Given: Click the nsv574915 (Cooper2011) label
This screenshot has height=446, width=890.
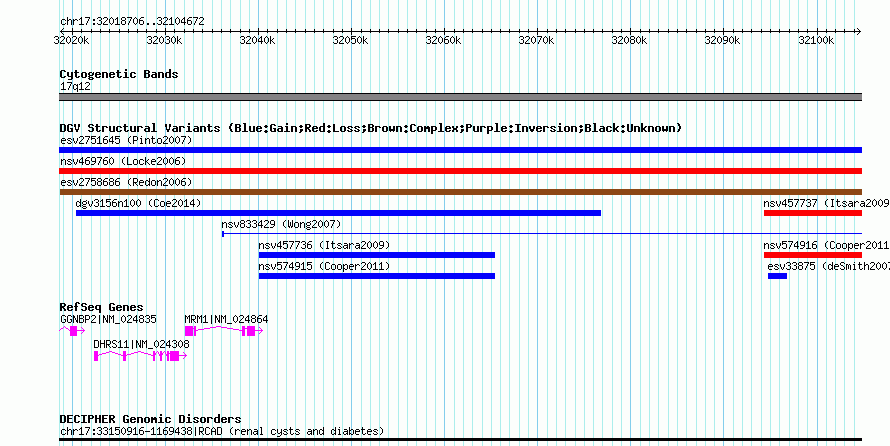Looking at the screenshot, I should (324, 266).
